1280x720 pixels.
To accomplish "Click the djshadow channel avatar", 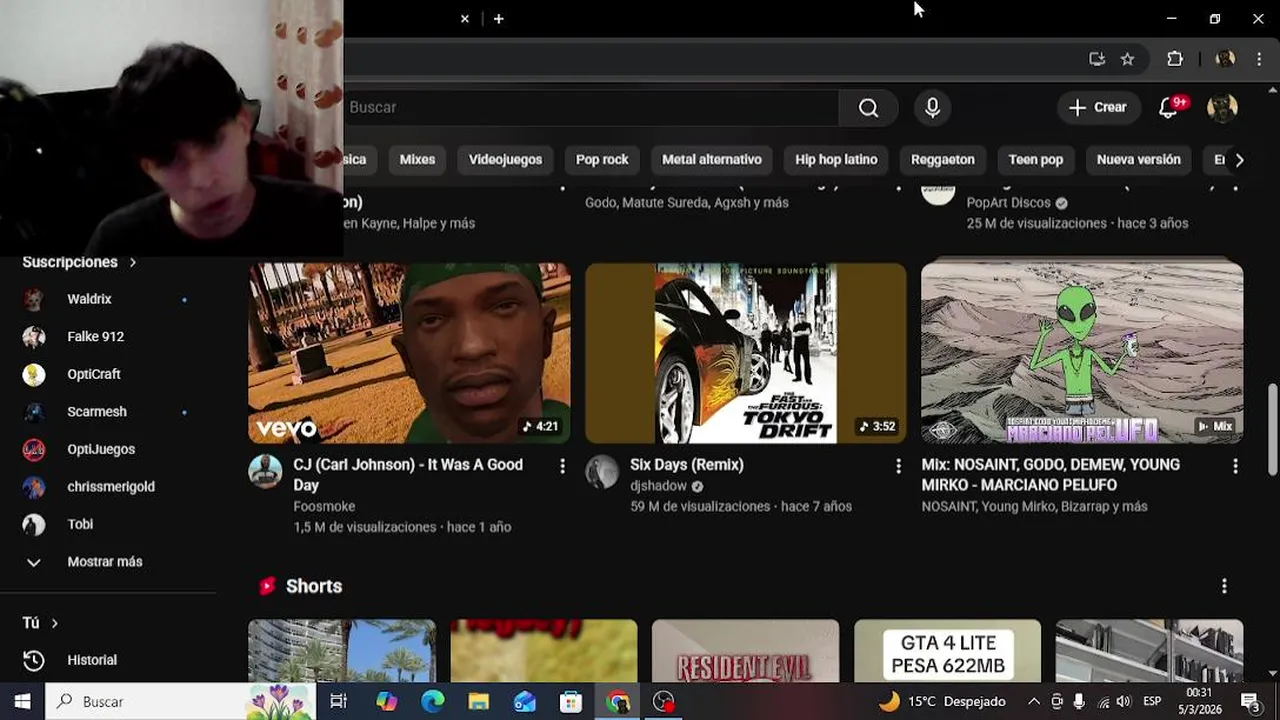I will tap(602, 472).
